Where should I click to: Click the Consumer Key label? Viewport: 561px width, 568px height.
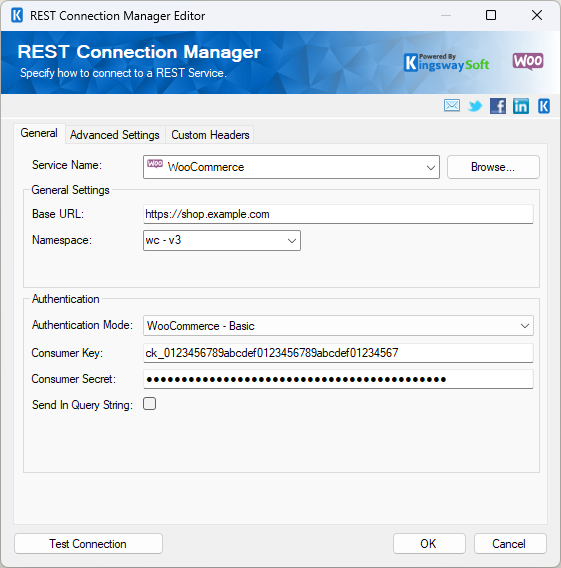[x=67, y=353]
